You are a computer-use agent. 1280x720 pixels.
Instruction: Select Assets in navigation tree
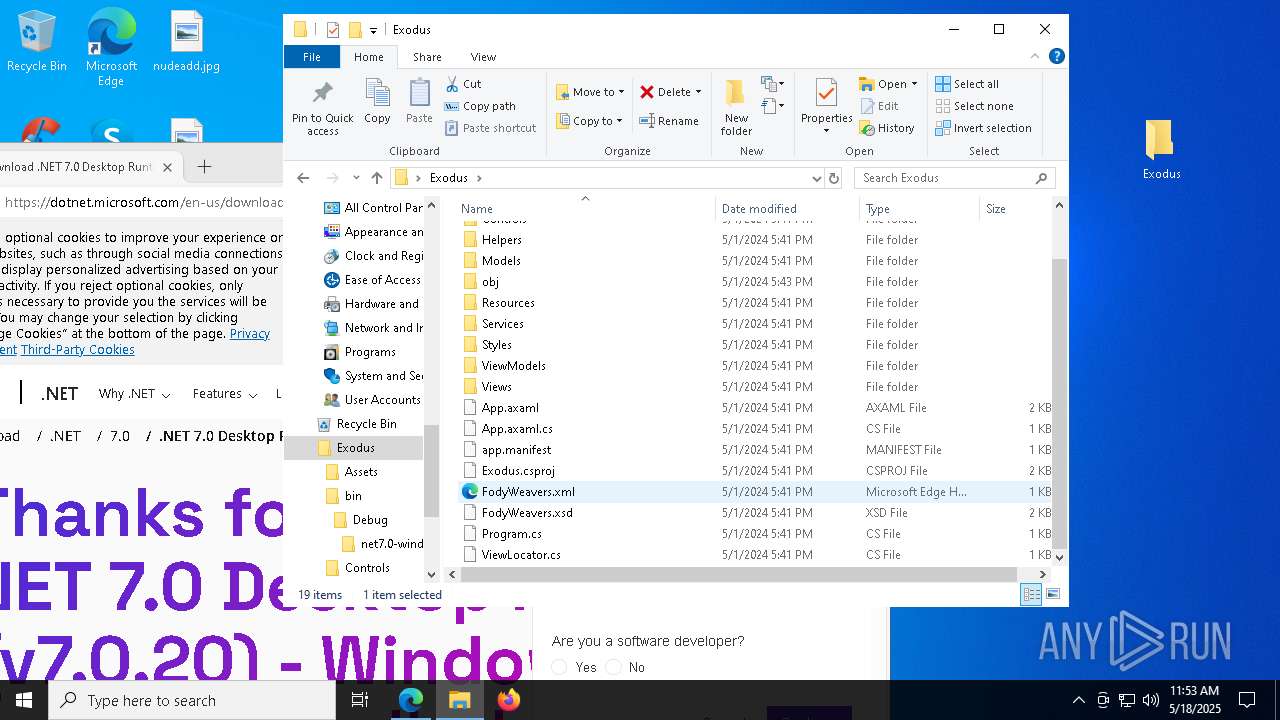pos(361,472)
